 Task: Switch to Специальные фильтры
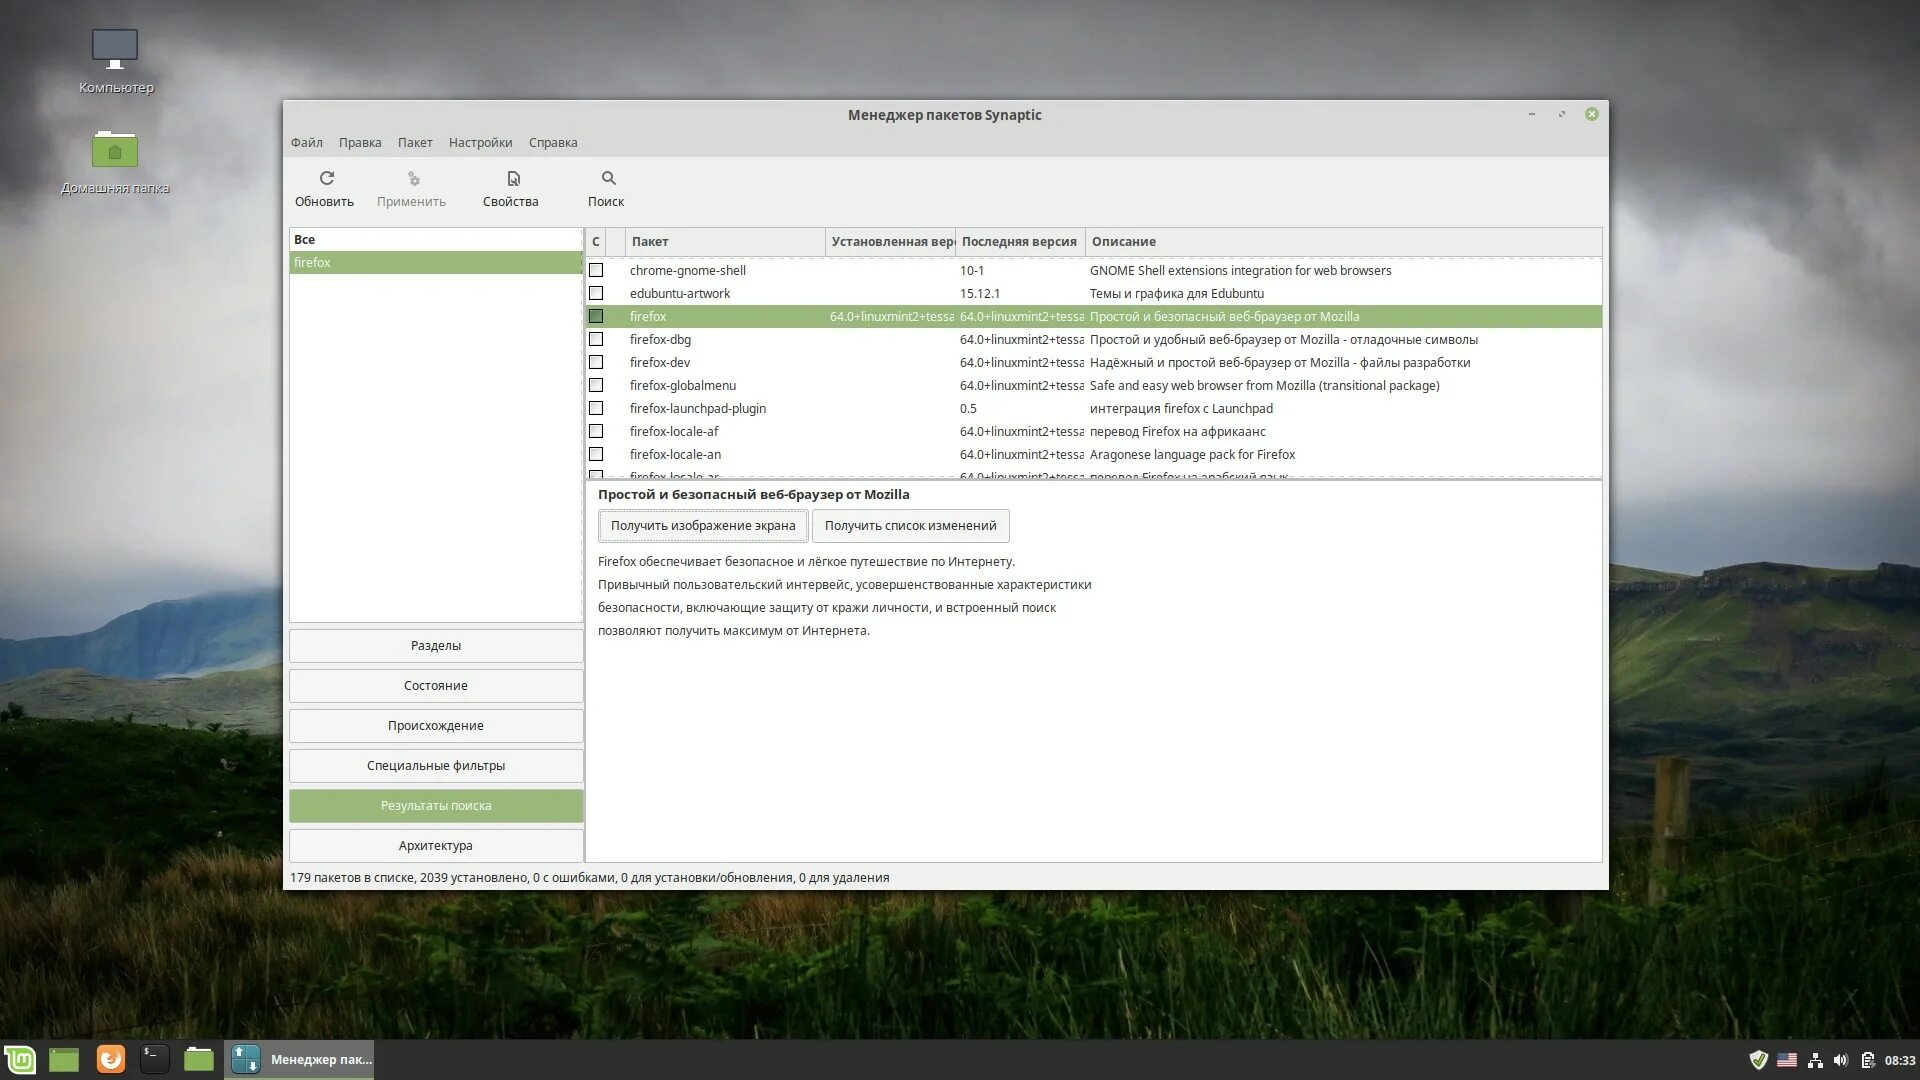coord(436,765)
